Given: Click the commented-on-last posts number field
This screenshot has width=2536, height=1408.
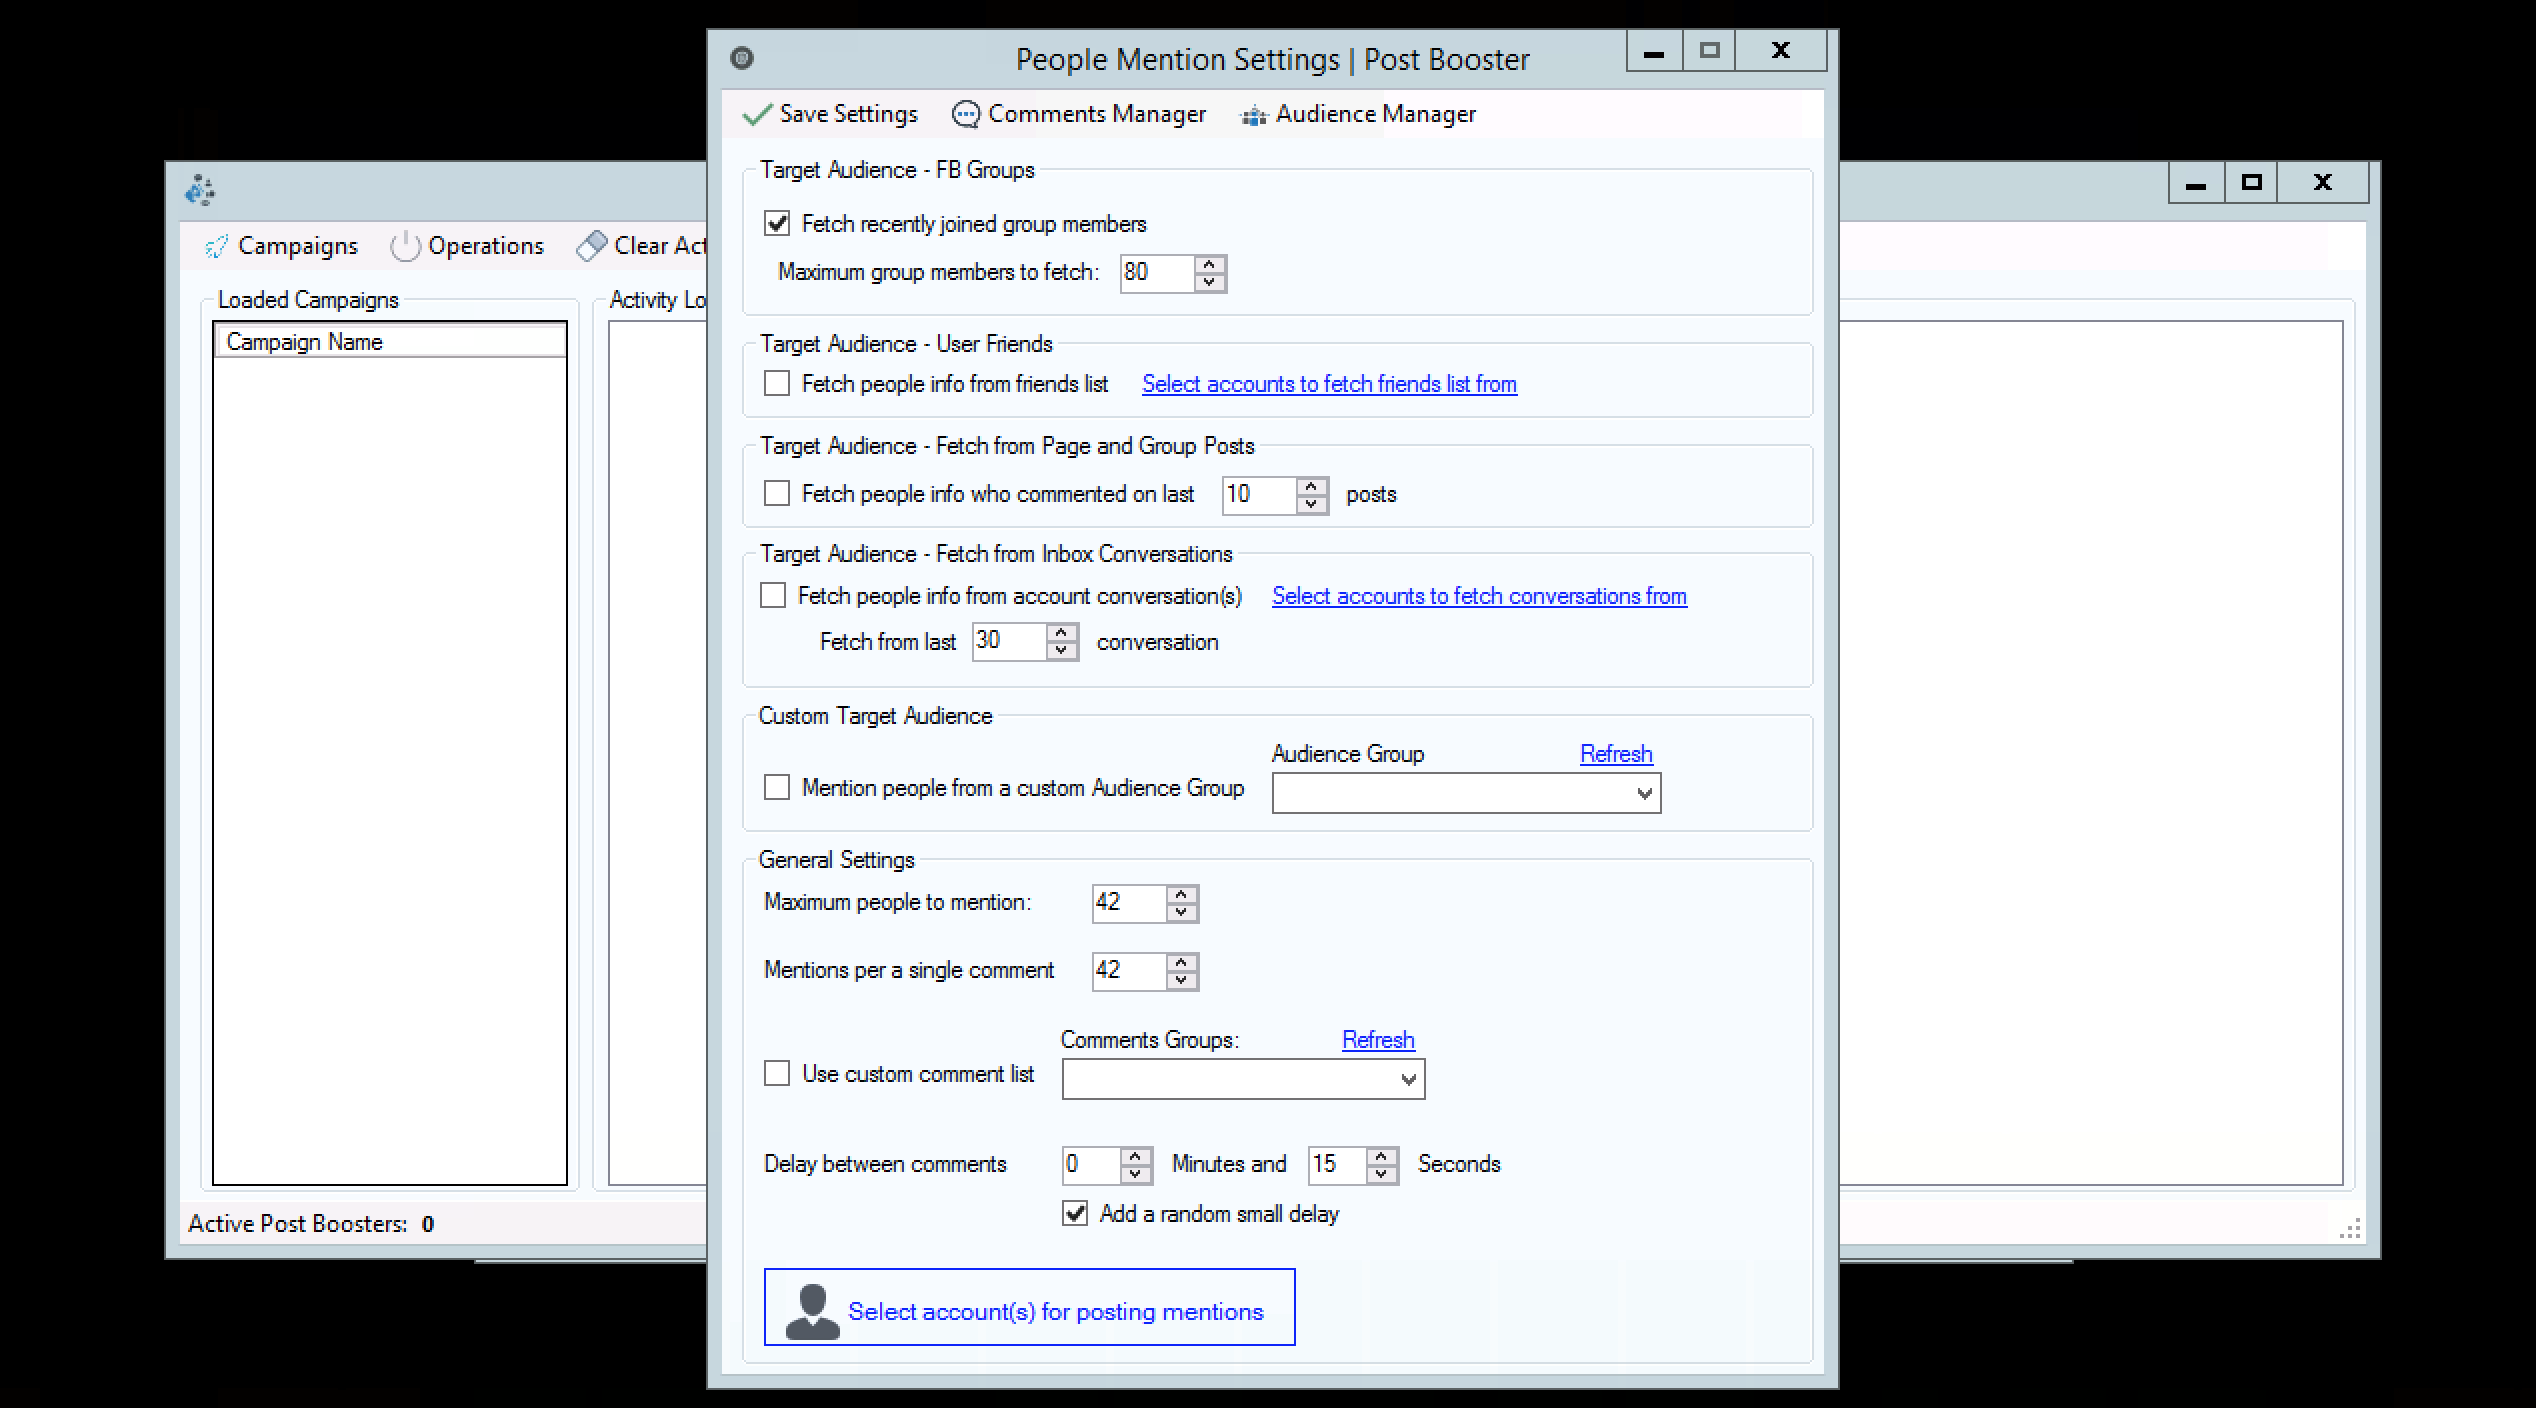Looking at the screenshot, I should pos(1260,495).
